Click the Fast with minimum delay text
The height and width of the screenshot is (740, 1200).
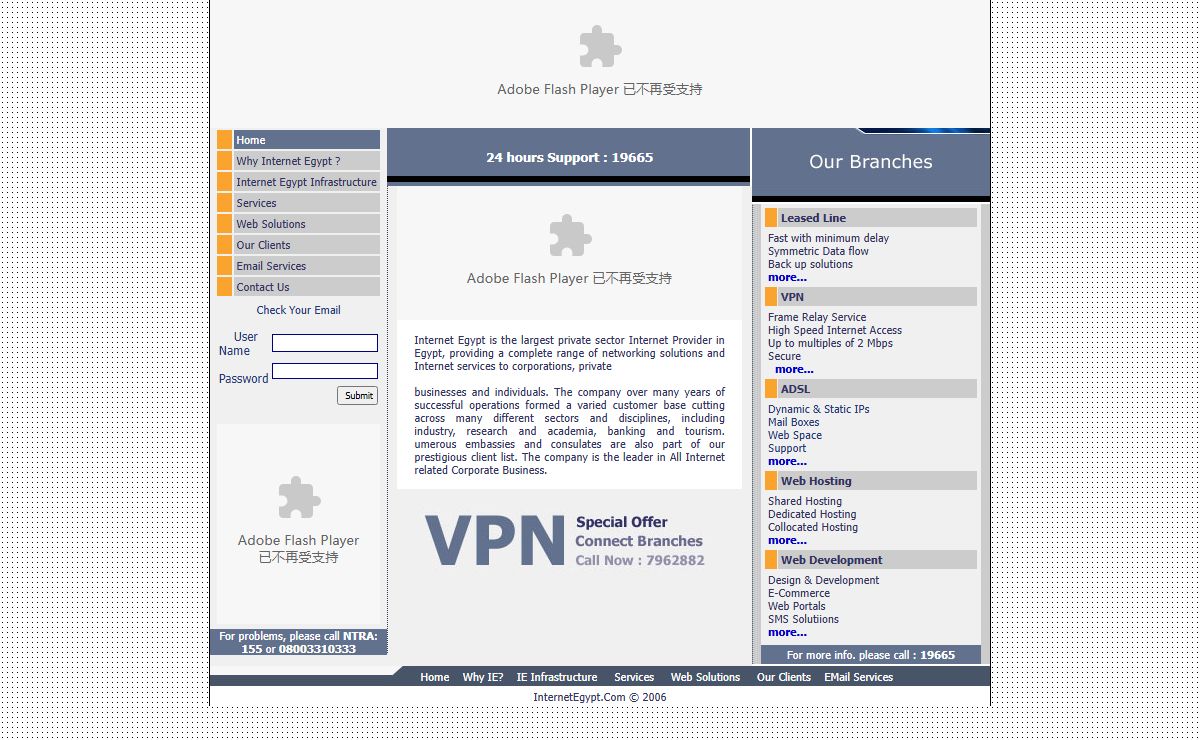[x=828, y=238]
